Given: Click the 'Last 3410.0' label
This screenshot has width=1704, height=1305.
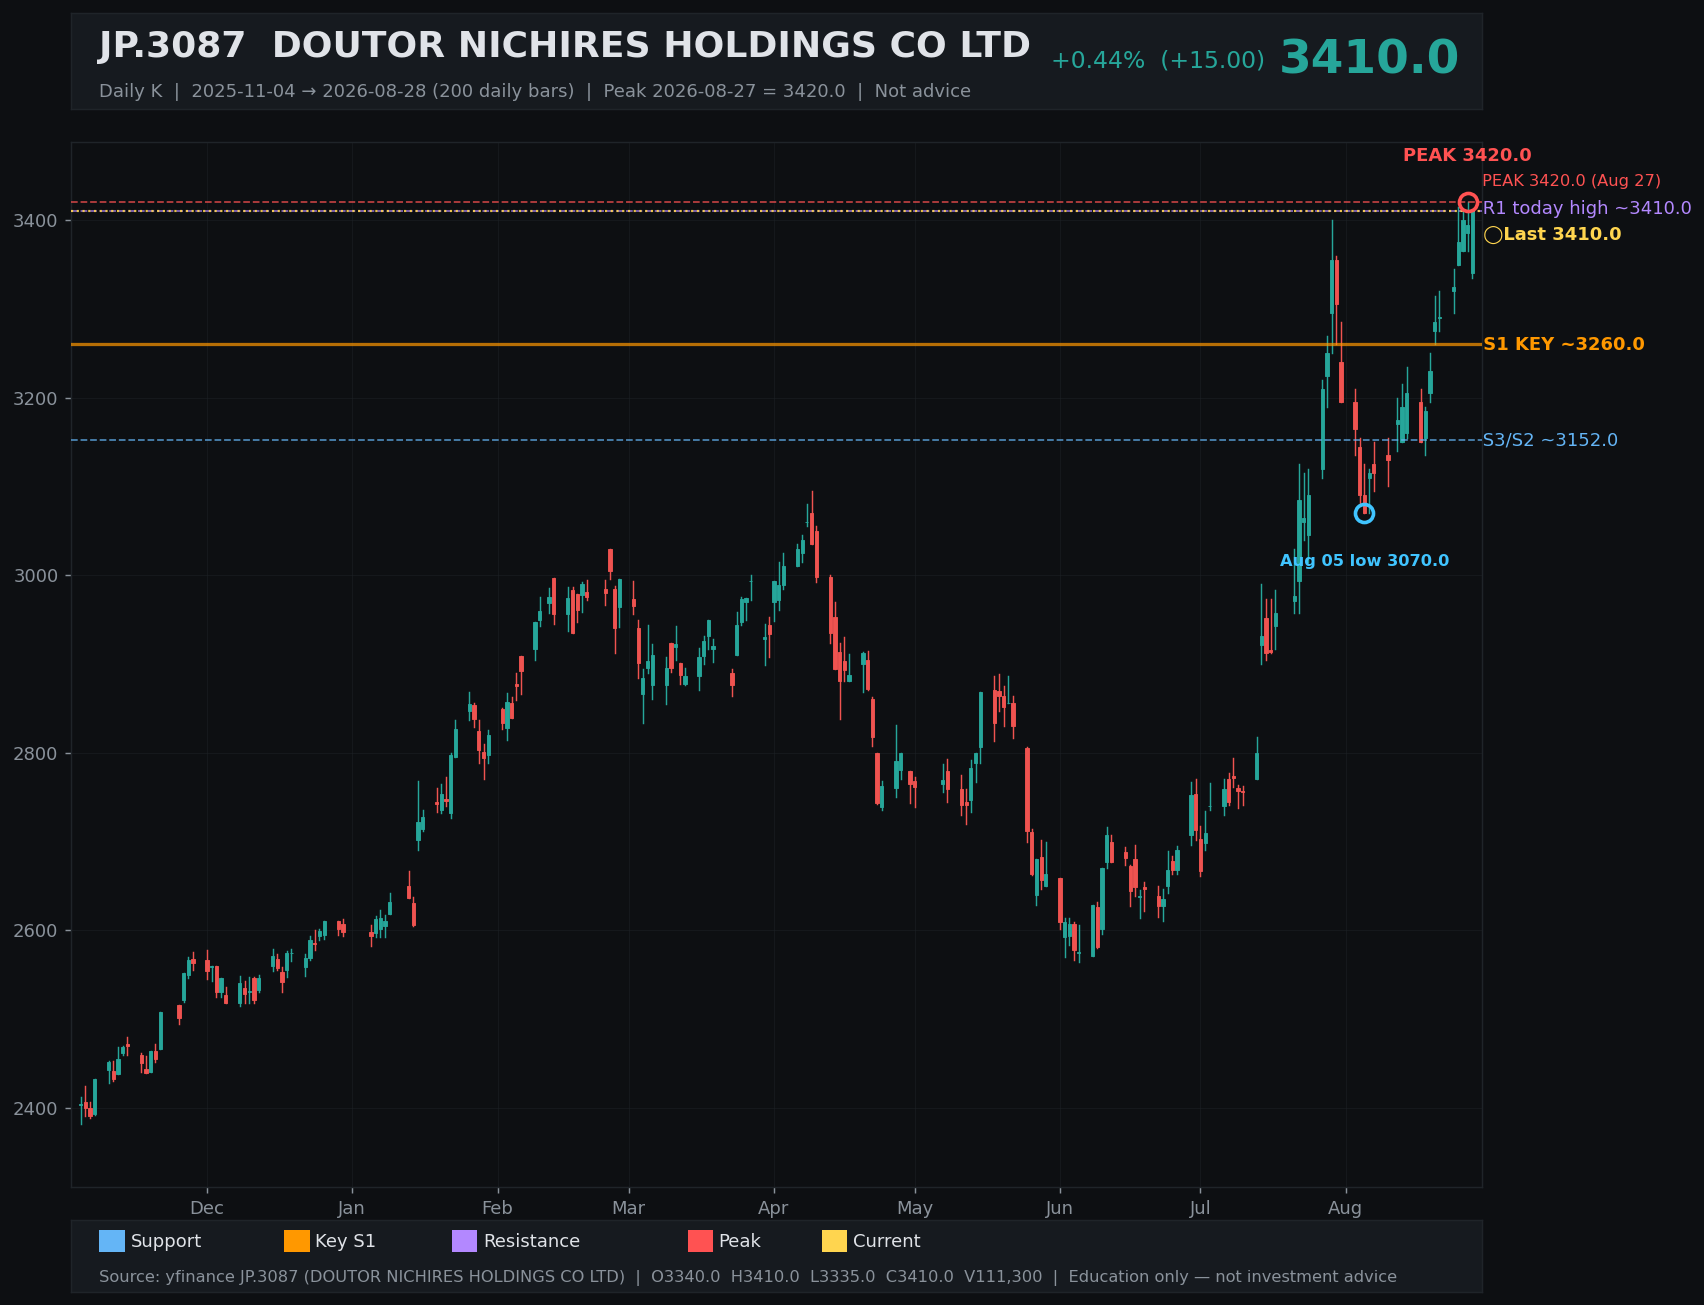Looking at the screenshot, I should click(1562, 234).
